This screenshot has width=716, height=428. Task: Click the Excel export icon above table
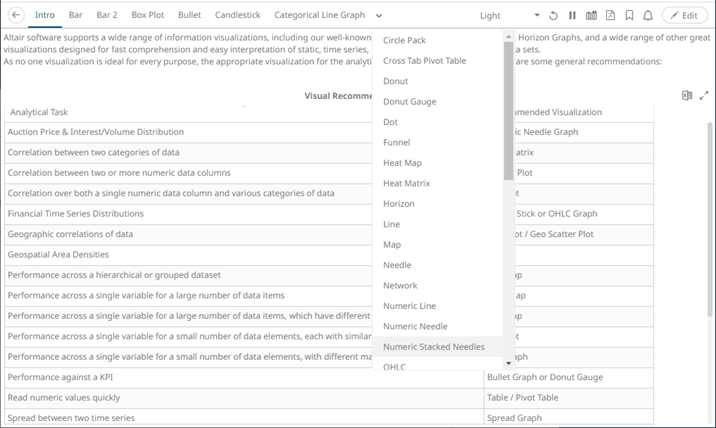click(x=687, y=96)
